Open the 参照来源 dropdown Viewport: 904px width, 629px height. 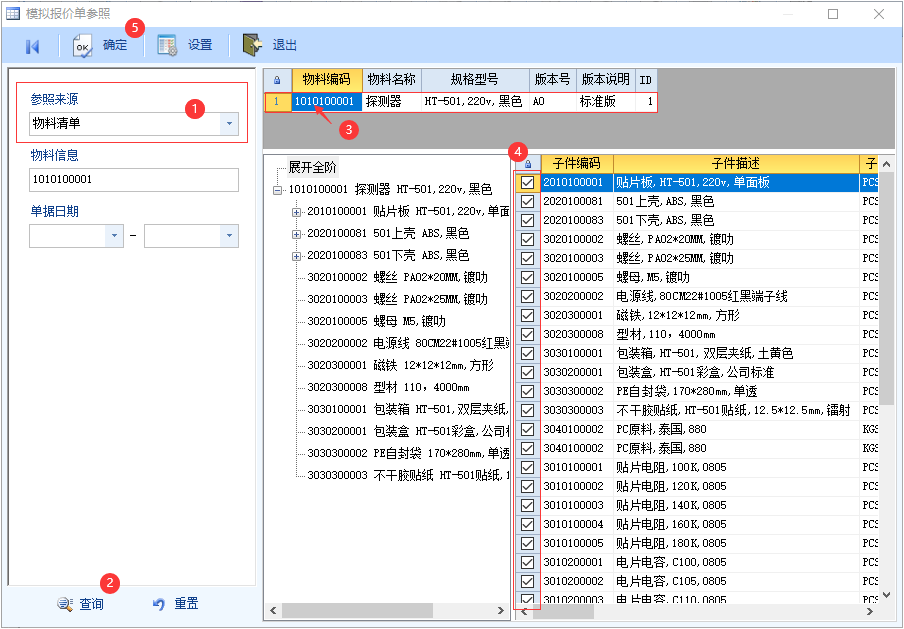click(x=229, y=123)
